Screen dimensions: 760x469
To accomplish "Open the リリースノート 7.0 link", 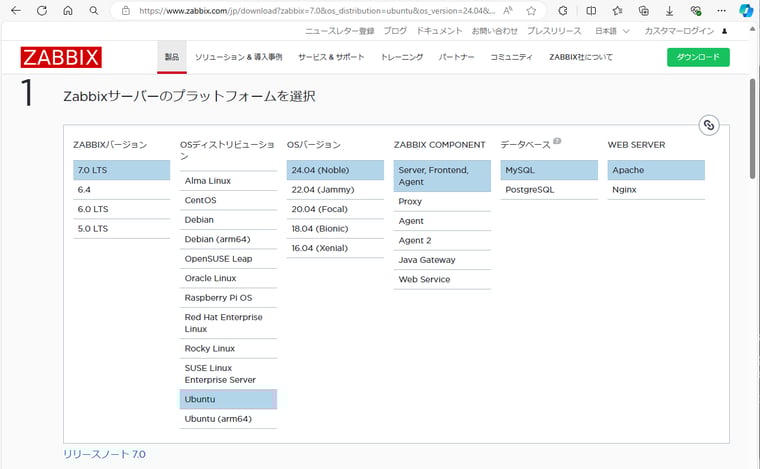I will (104, 454).
